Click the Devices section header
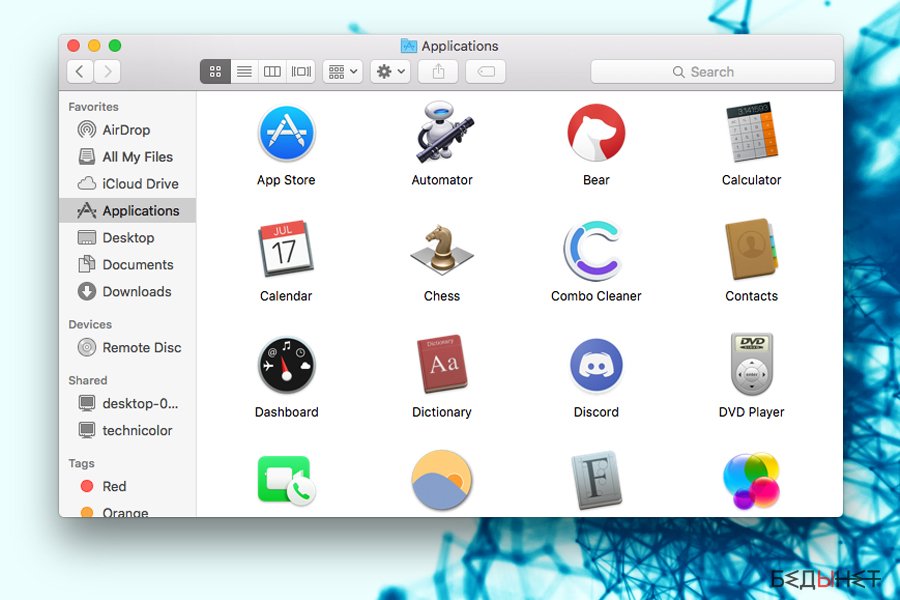Viewport: 900px width, 600px height. (90, 324)
